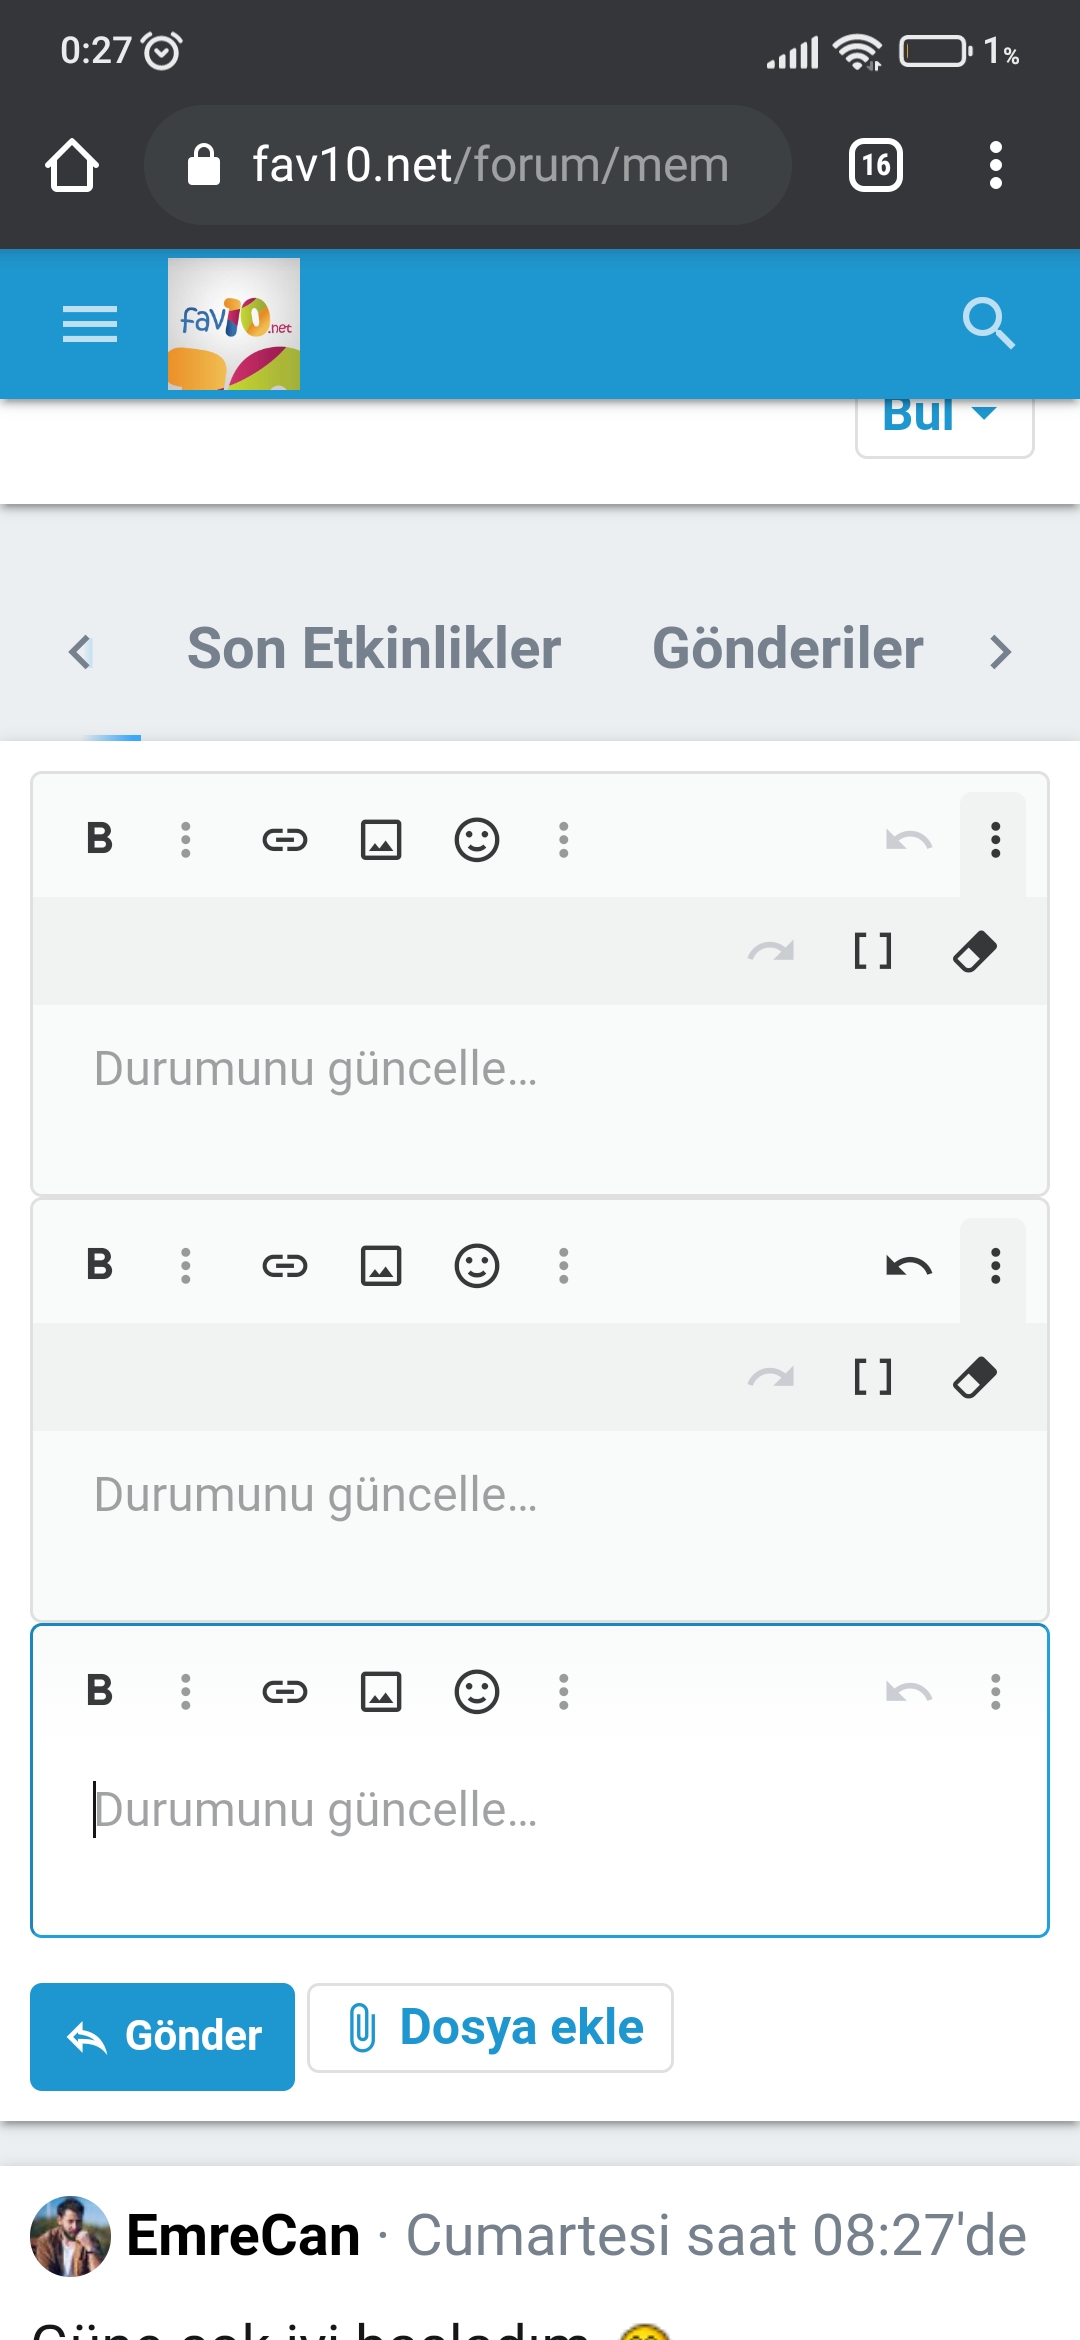Click Insert link in first editor
The width and height of the screenshot is (1080, 2340).
285,840
